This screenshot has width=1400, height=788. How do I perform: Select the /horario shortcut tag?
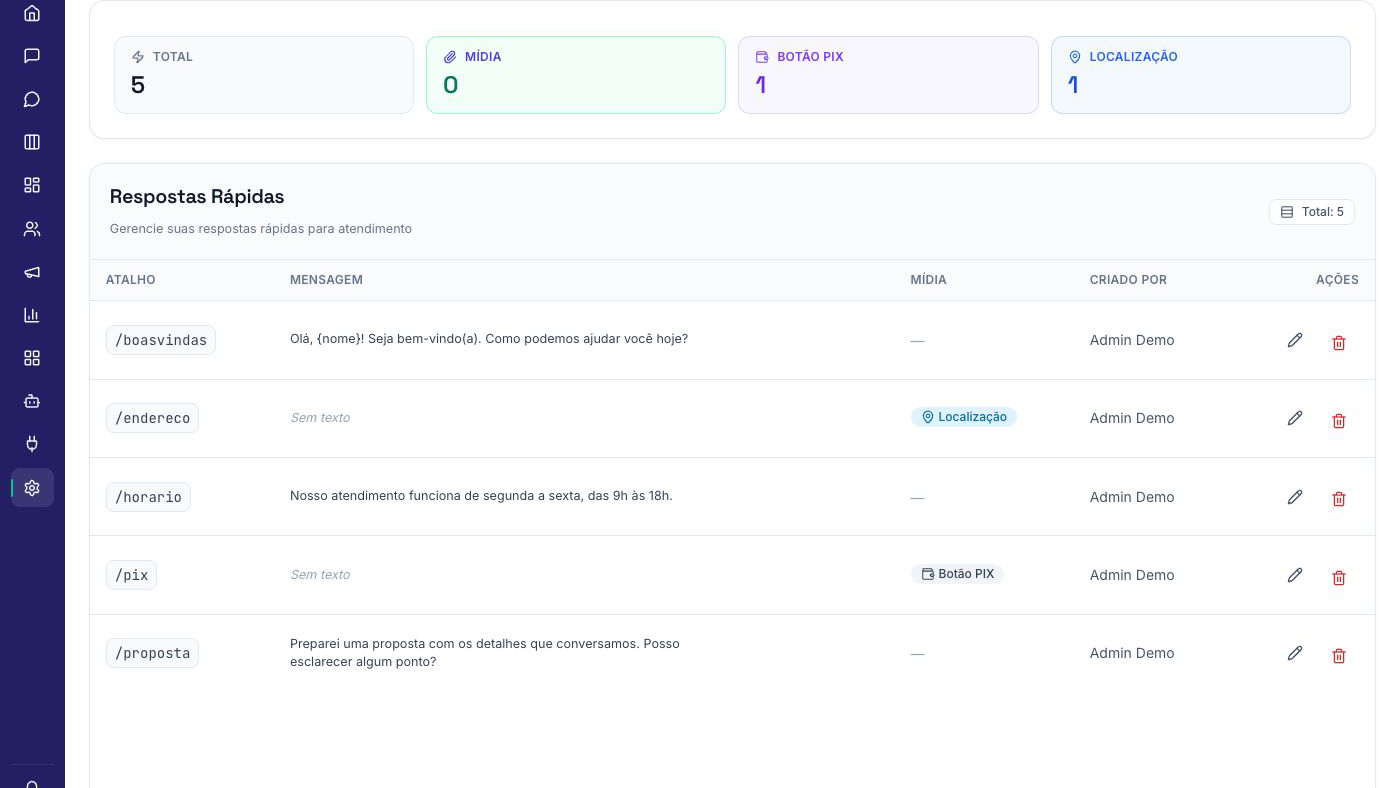click(148, 497)
